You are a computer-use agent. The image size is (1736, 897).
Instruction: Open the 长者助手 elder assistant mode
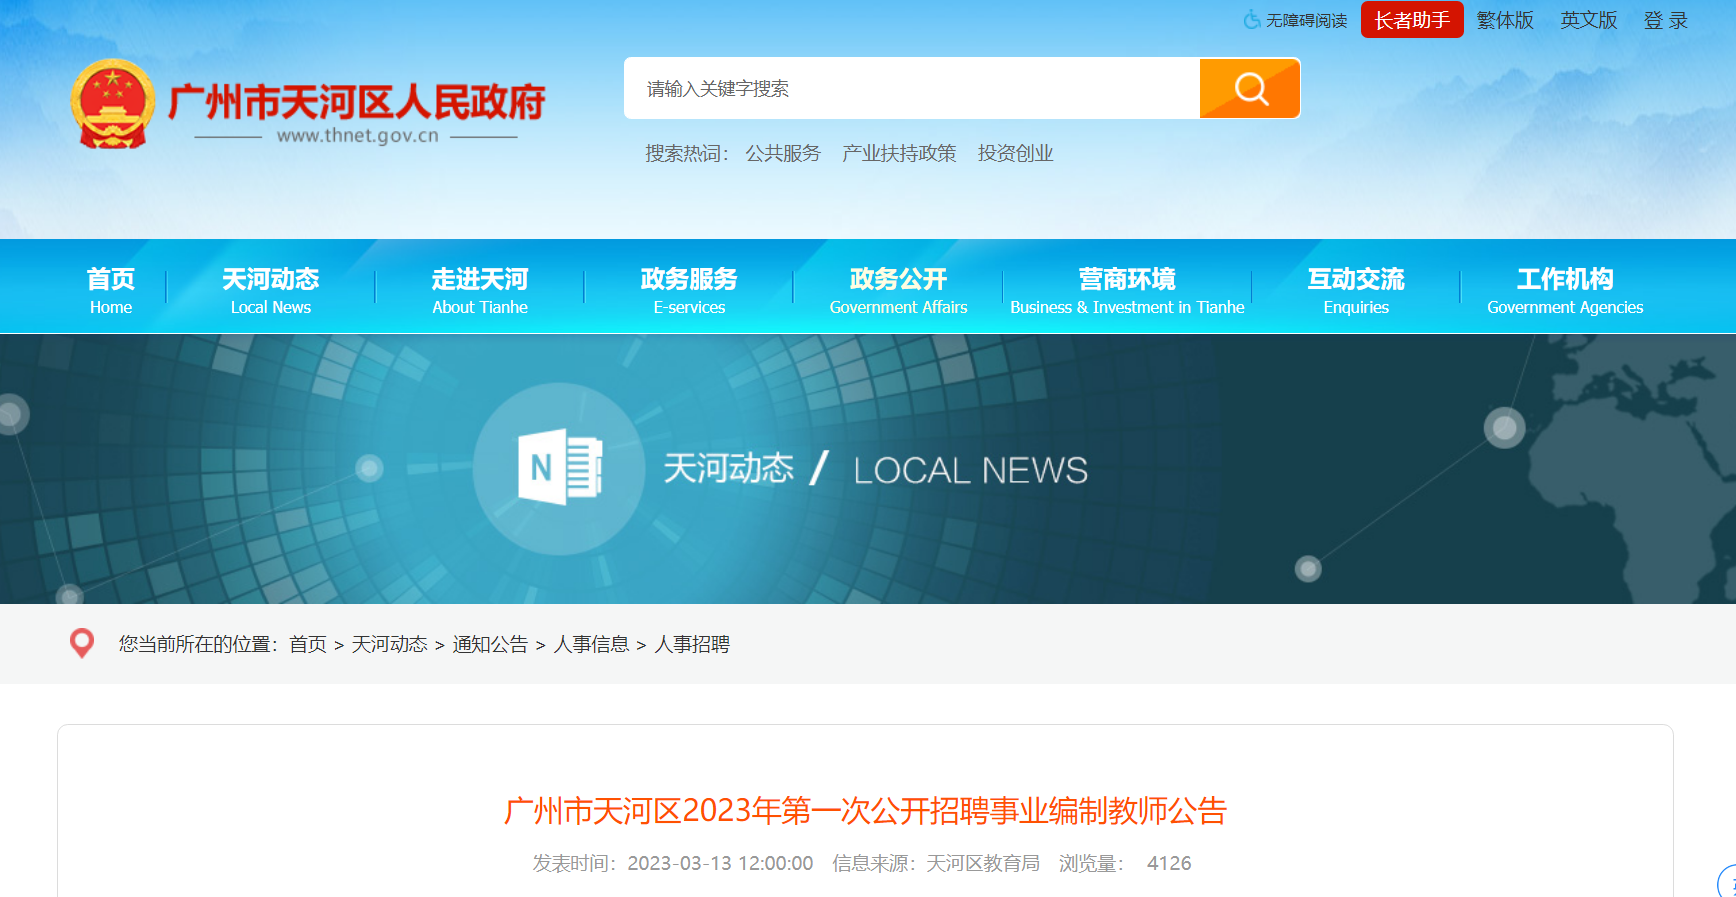(x=1411, y=20)
